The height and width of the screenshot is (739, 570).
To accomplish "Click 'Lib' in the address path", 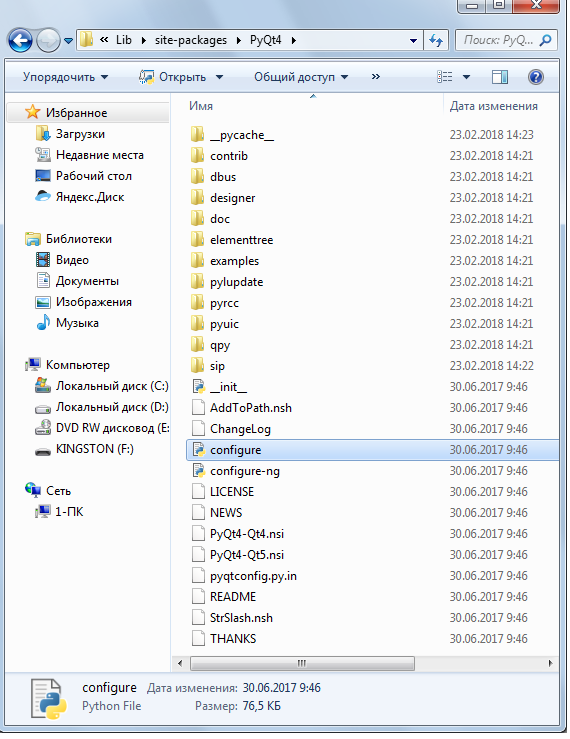I will tap(124, 40).
